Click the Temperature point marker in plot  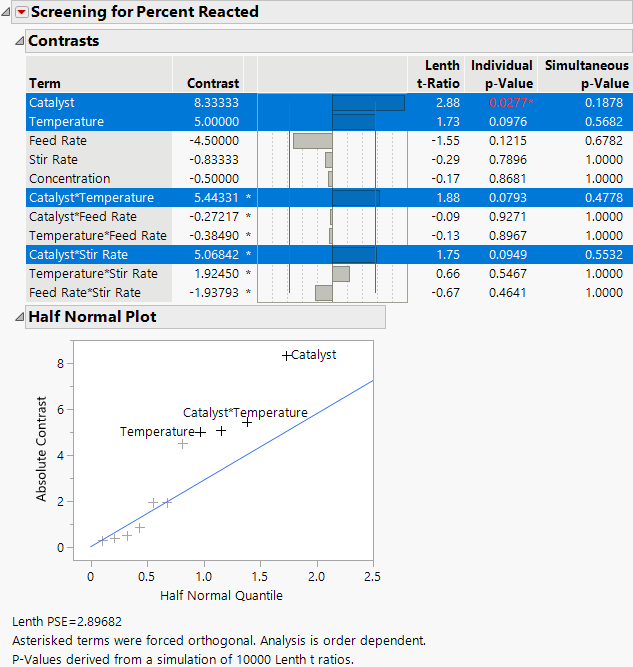click(201, 432)
